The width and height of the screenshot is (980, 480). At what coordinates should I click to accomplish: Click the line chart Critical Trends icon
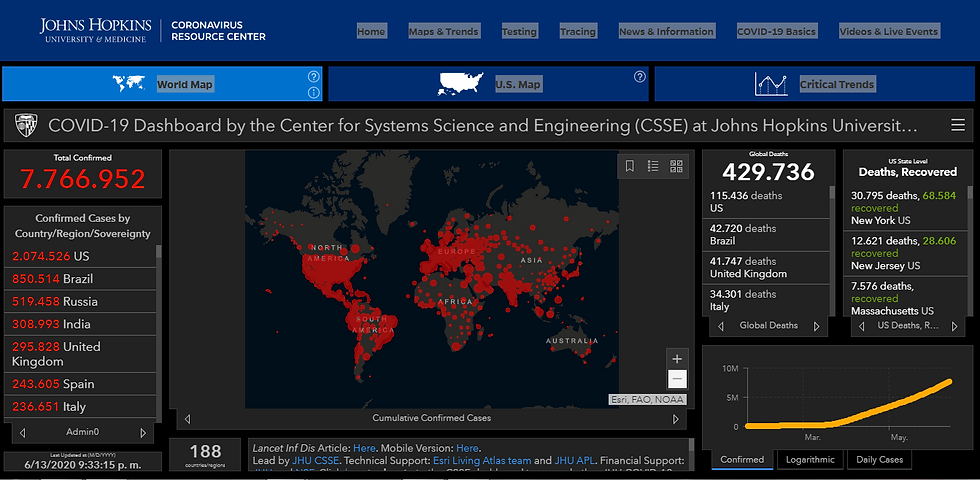click(x=771, y=84)
